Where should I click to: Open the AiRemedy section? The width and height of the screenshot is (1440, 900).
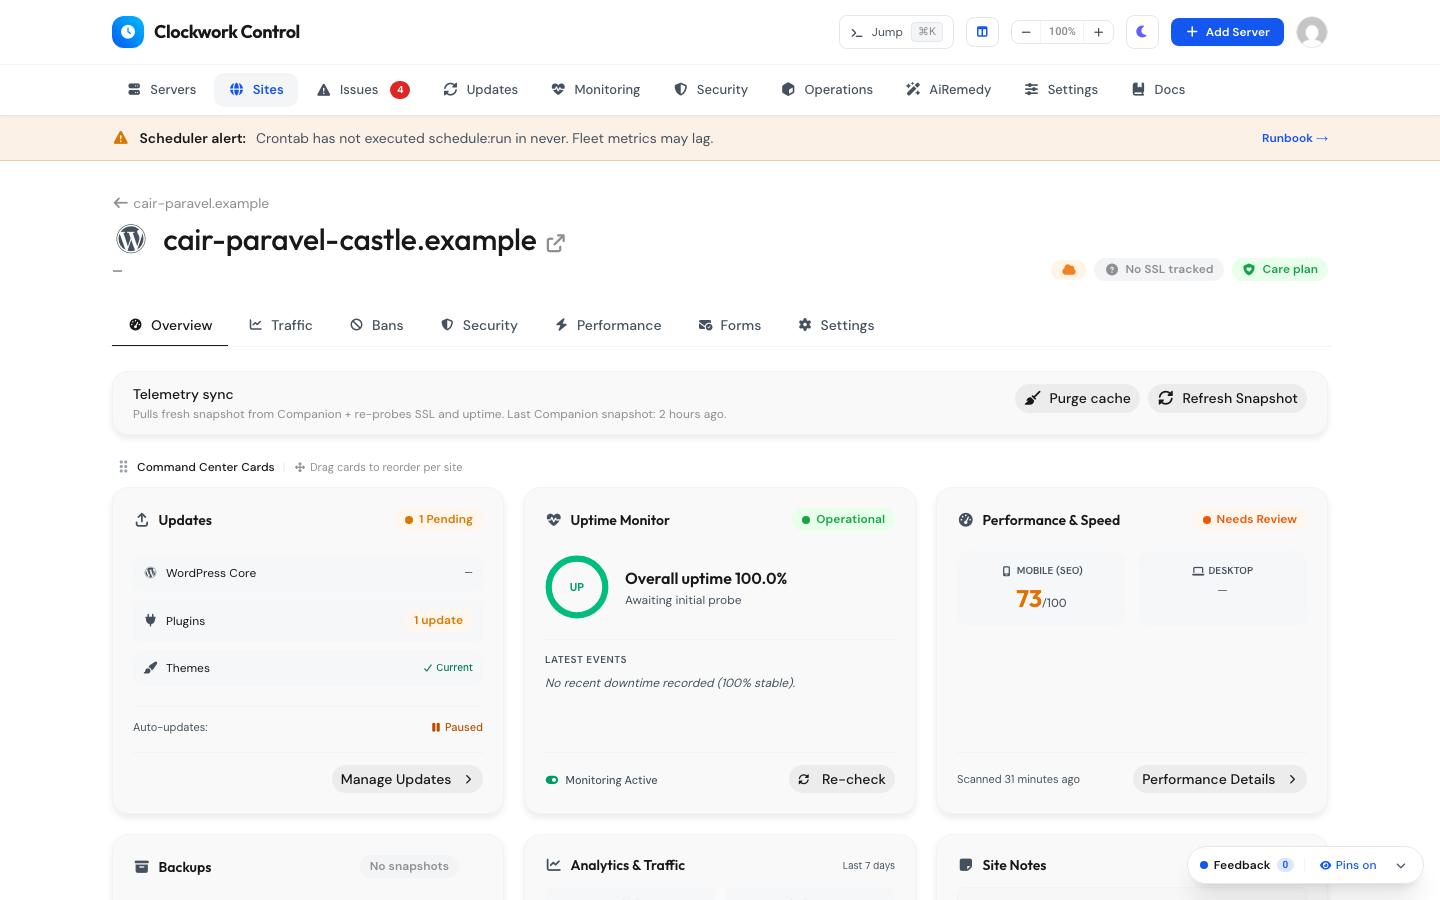948,90
